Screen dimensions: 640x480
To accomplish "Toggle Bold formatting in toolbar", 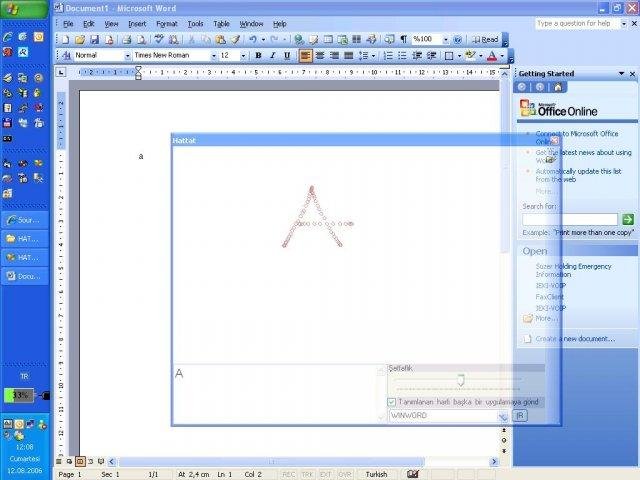I will [258, 56].
